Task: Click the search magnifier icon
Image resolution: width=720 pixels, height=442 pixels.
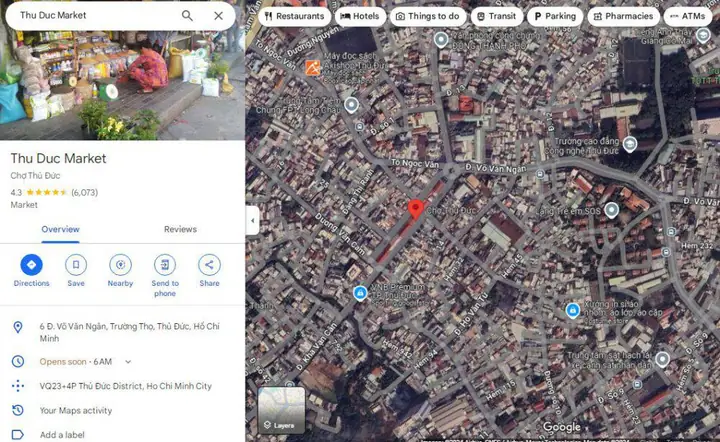Action: pos(187,16)
